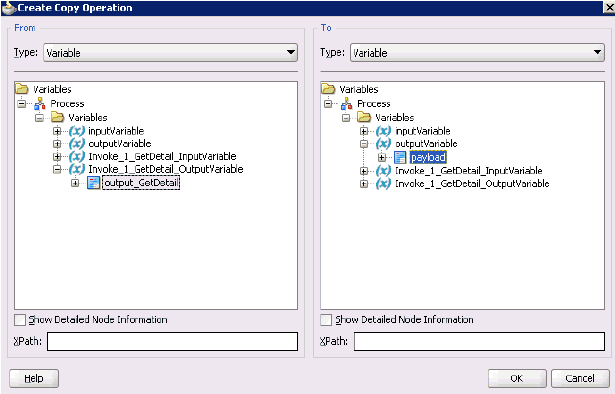Cancel the copy operation dialog

point(580,378)
